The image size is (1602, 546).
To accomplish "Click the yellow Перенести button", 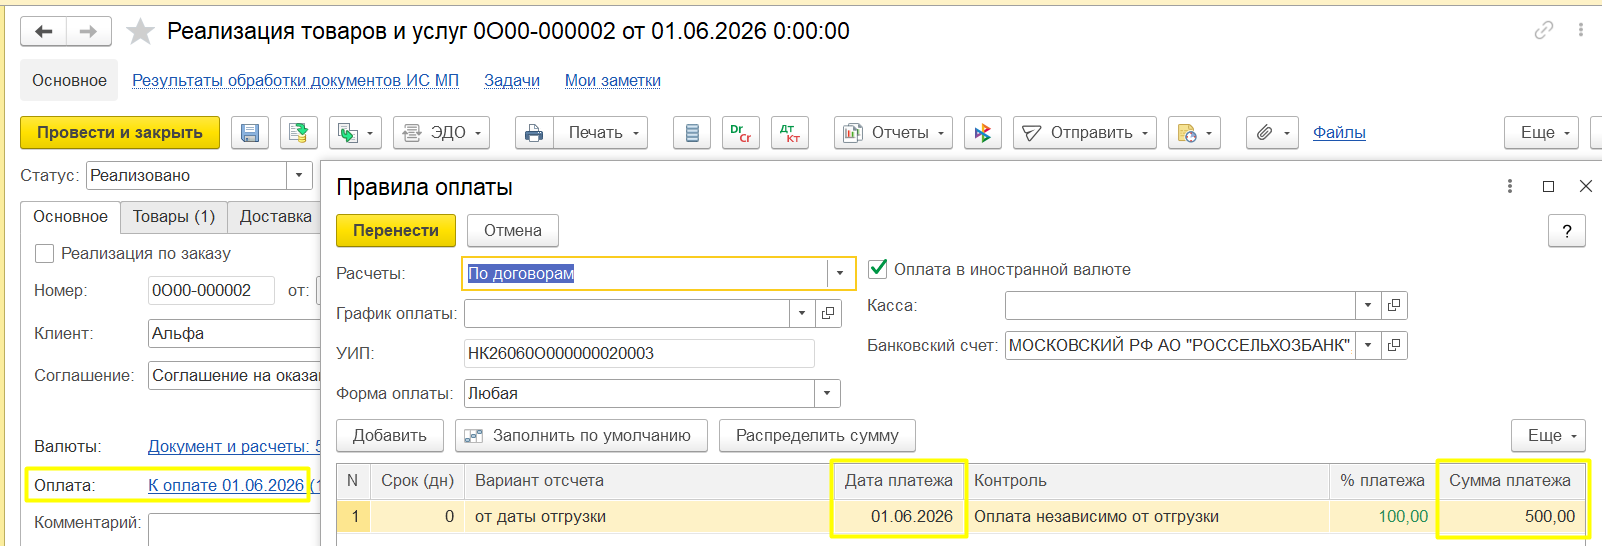I will [x=396, y=231].
